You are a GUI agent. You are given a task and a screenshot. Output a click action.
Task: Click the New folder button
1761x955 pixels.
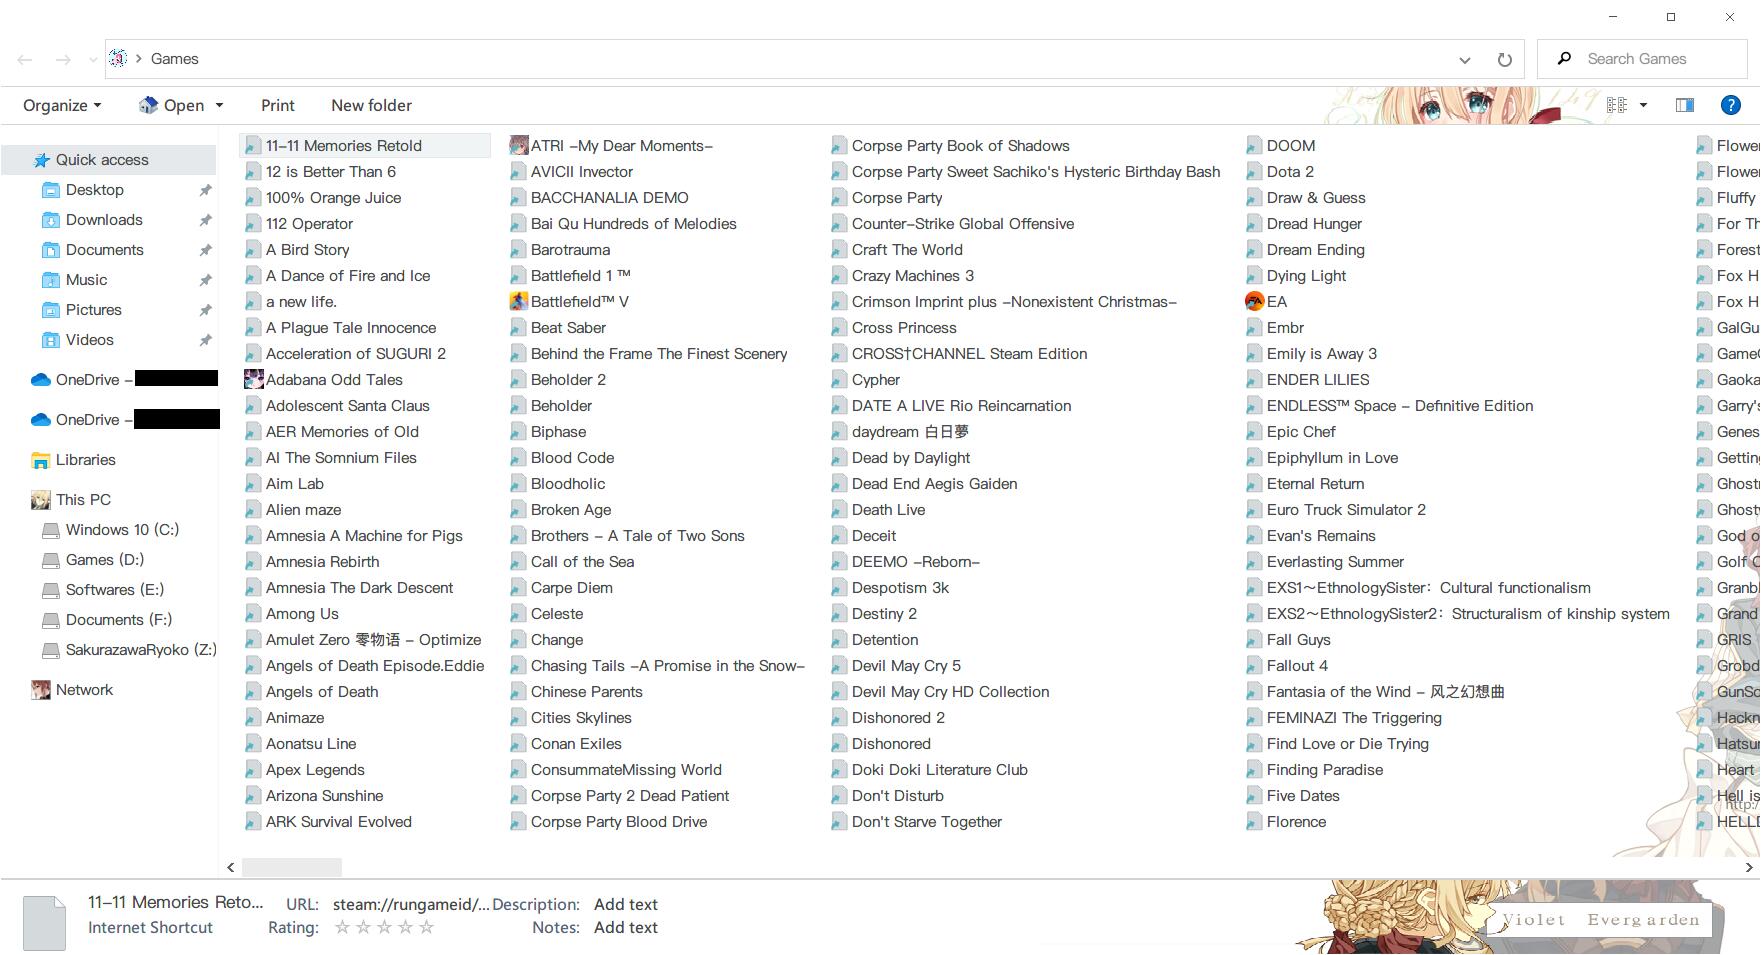(x=371, y=105)
